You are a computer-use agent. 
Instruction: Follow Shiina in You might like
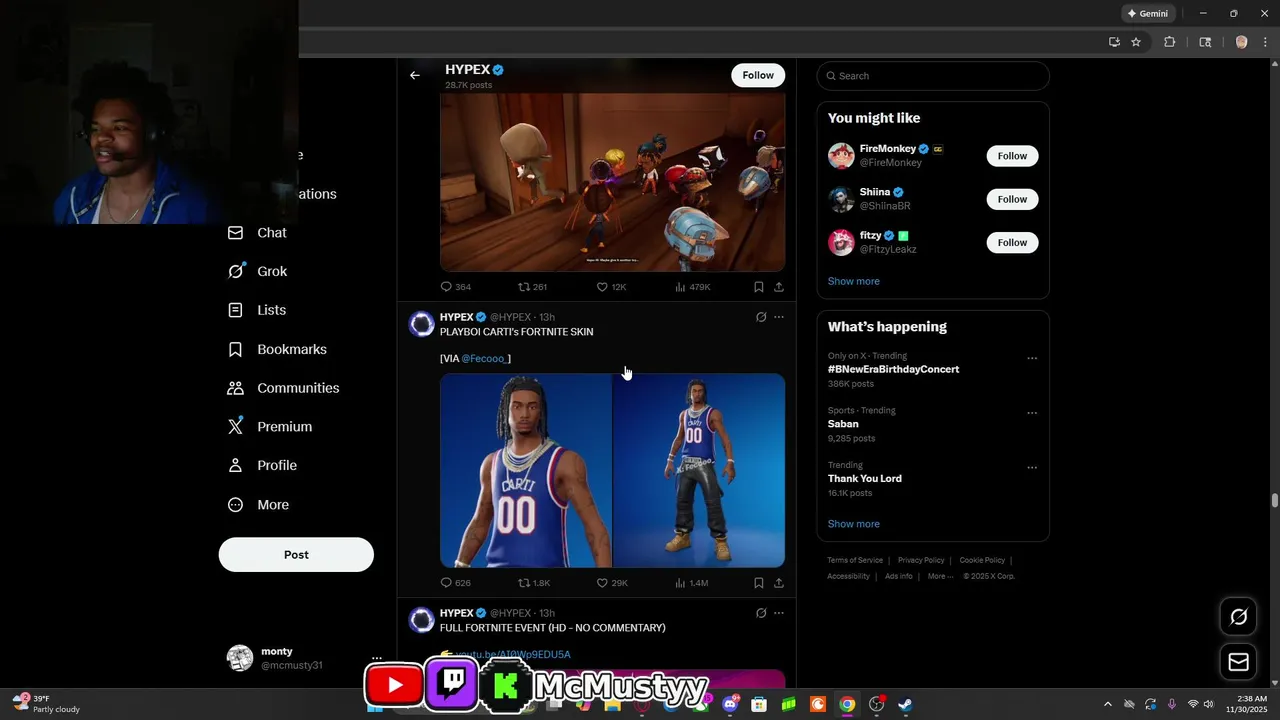click(1012, 199)
